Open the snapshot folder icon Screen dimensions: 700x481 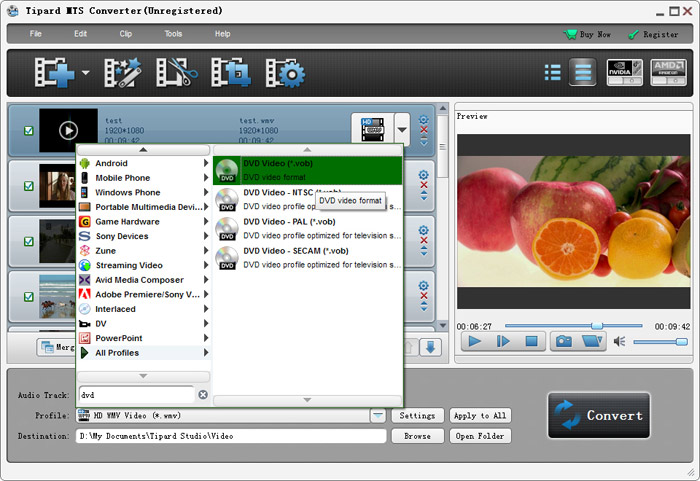pos(592,342)
